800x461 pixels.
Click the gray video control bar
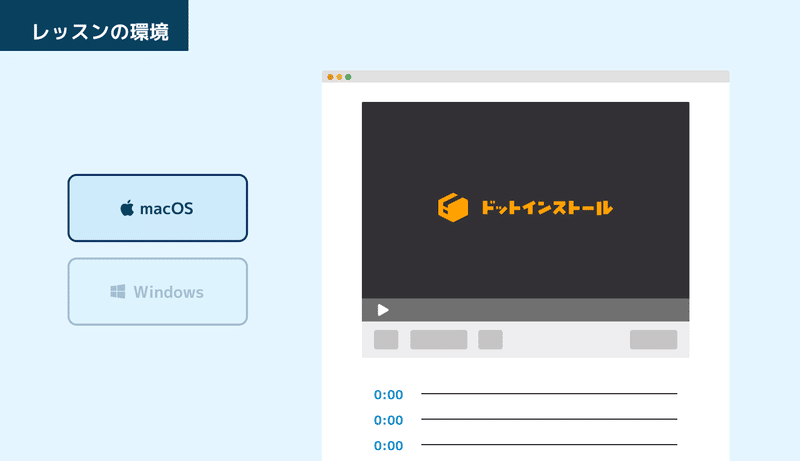(526, 310)
